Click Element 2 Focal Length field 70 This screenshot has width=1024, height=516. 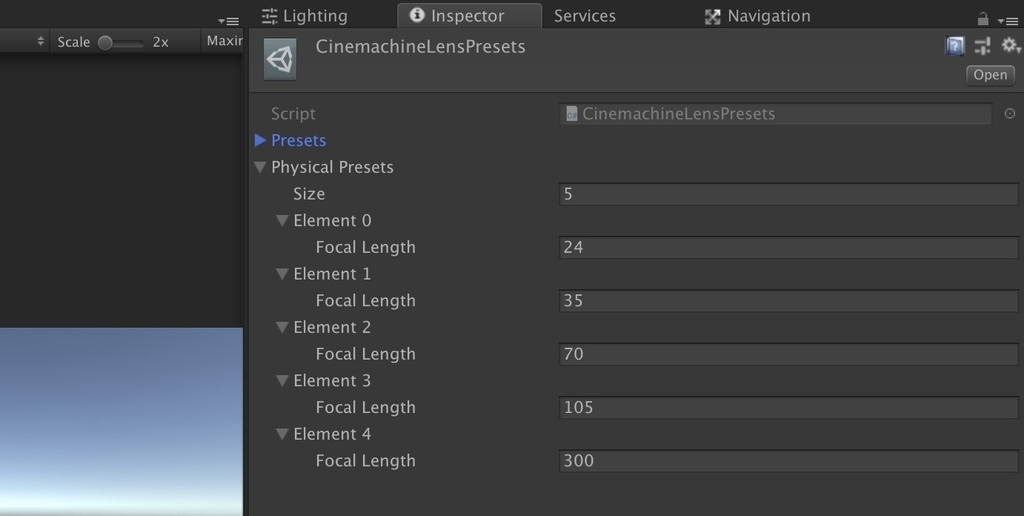coord(788,354)
